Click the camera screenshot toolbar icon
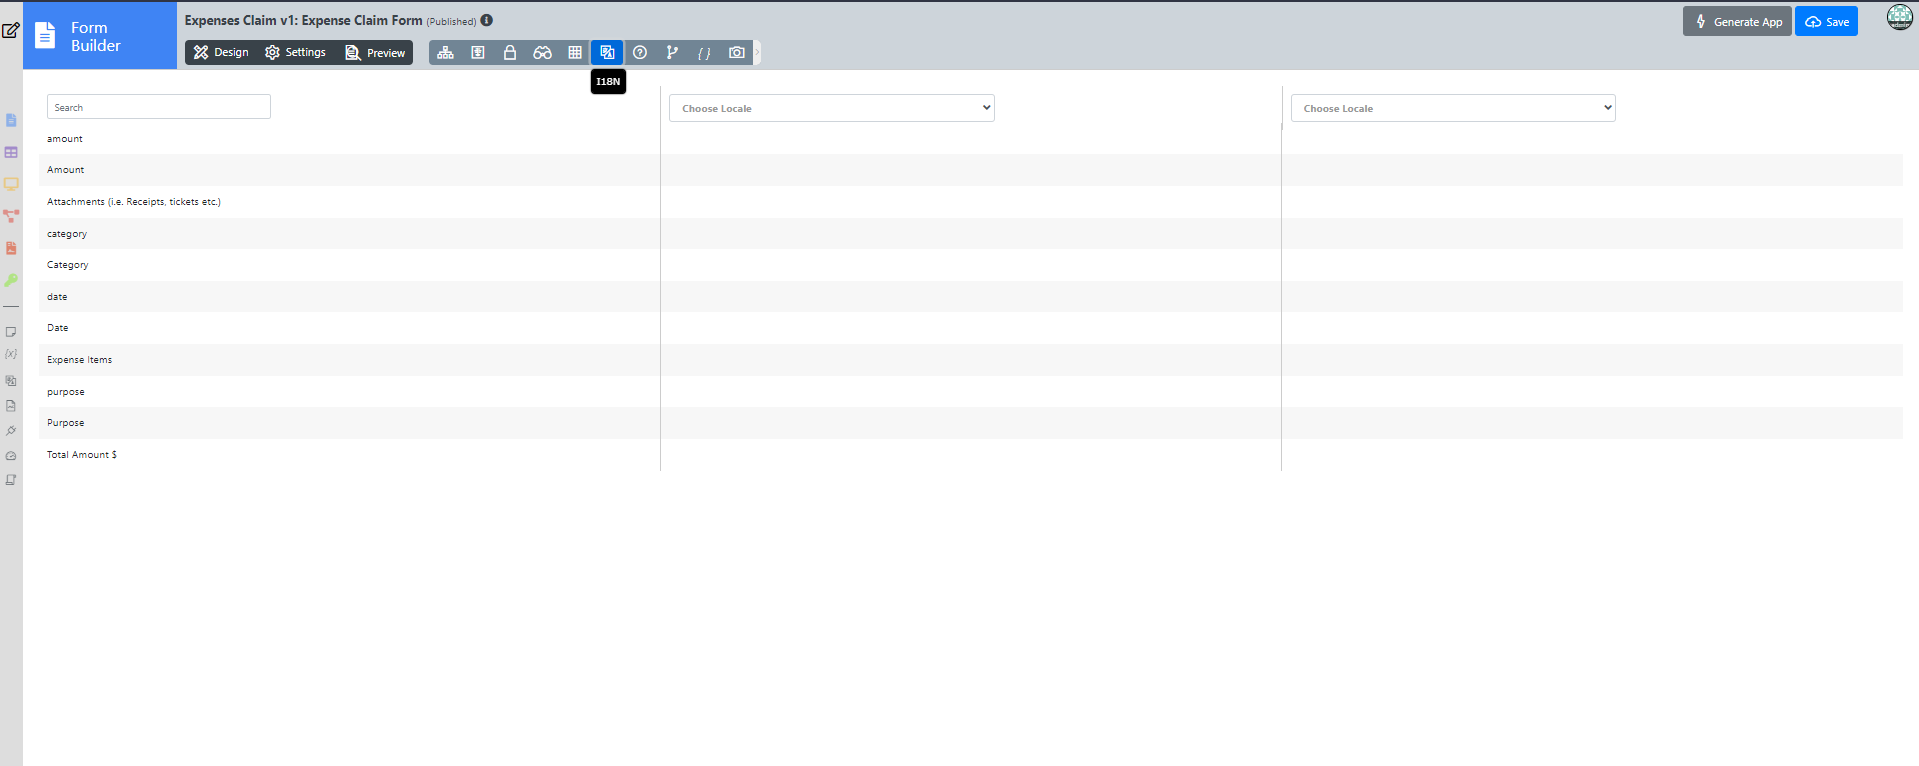This screenshot has width=1919, height=766. click(737, 53)
